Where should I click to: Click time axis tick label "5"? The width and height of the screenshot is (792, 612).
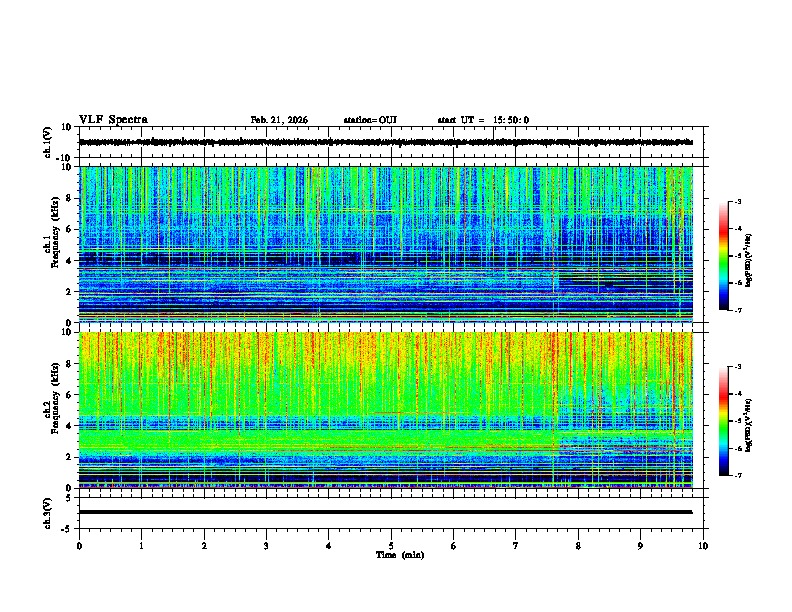coord(391,546)
